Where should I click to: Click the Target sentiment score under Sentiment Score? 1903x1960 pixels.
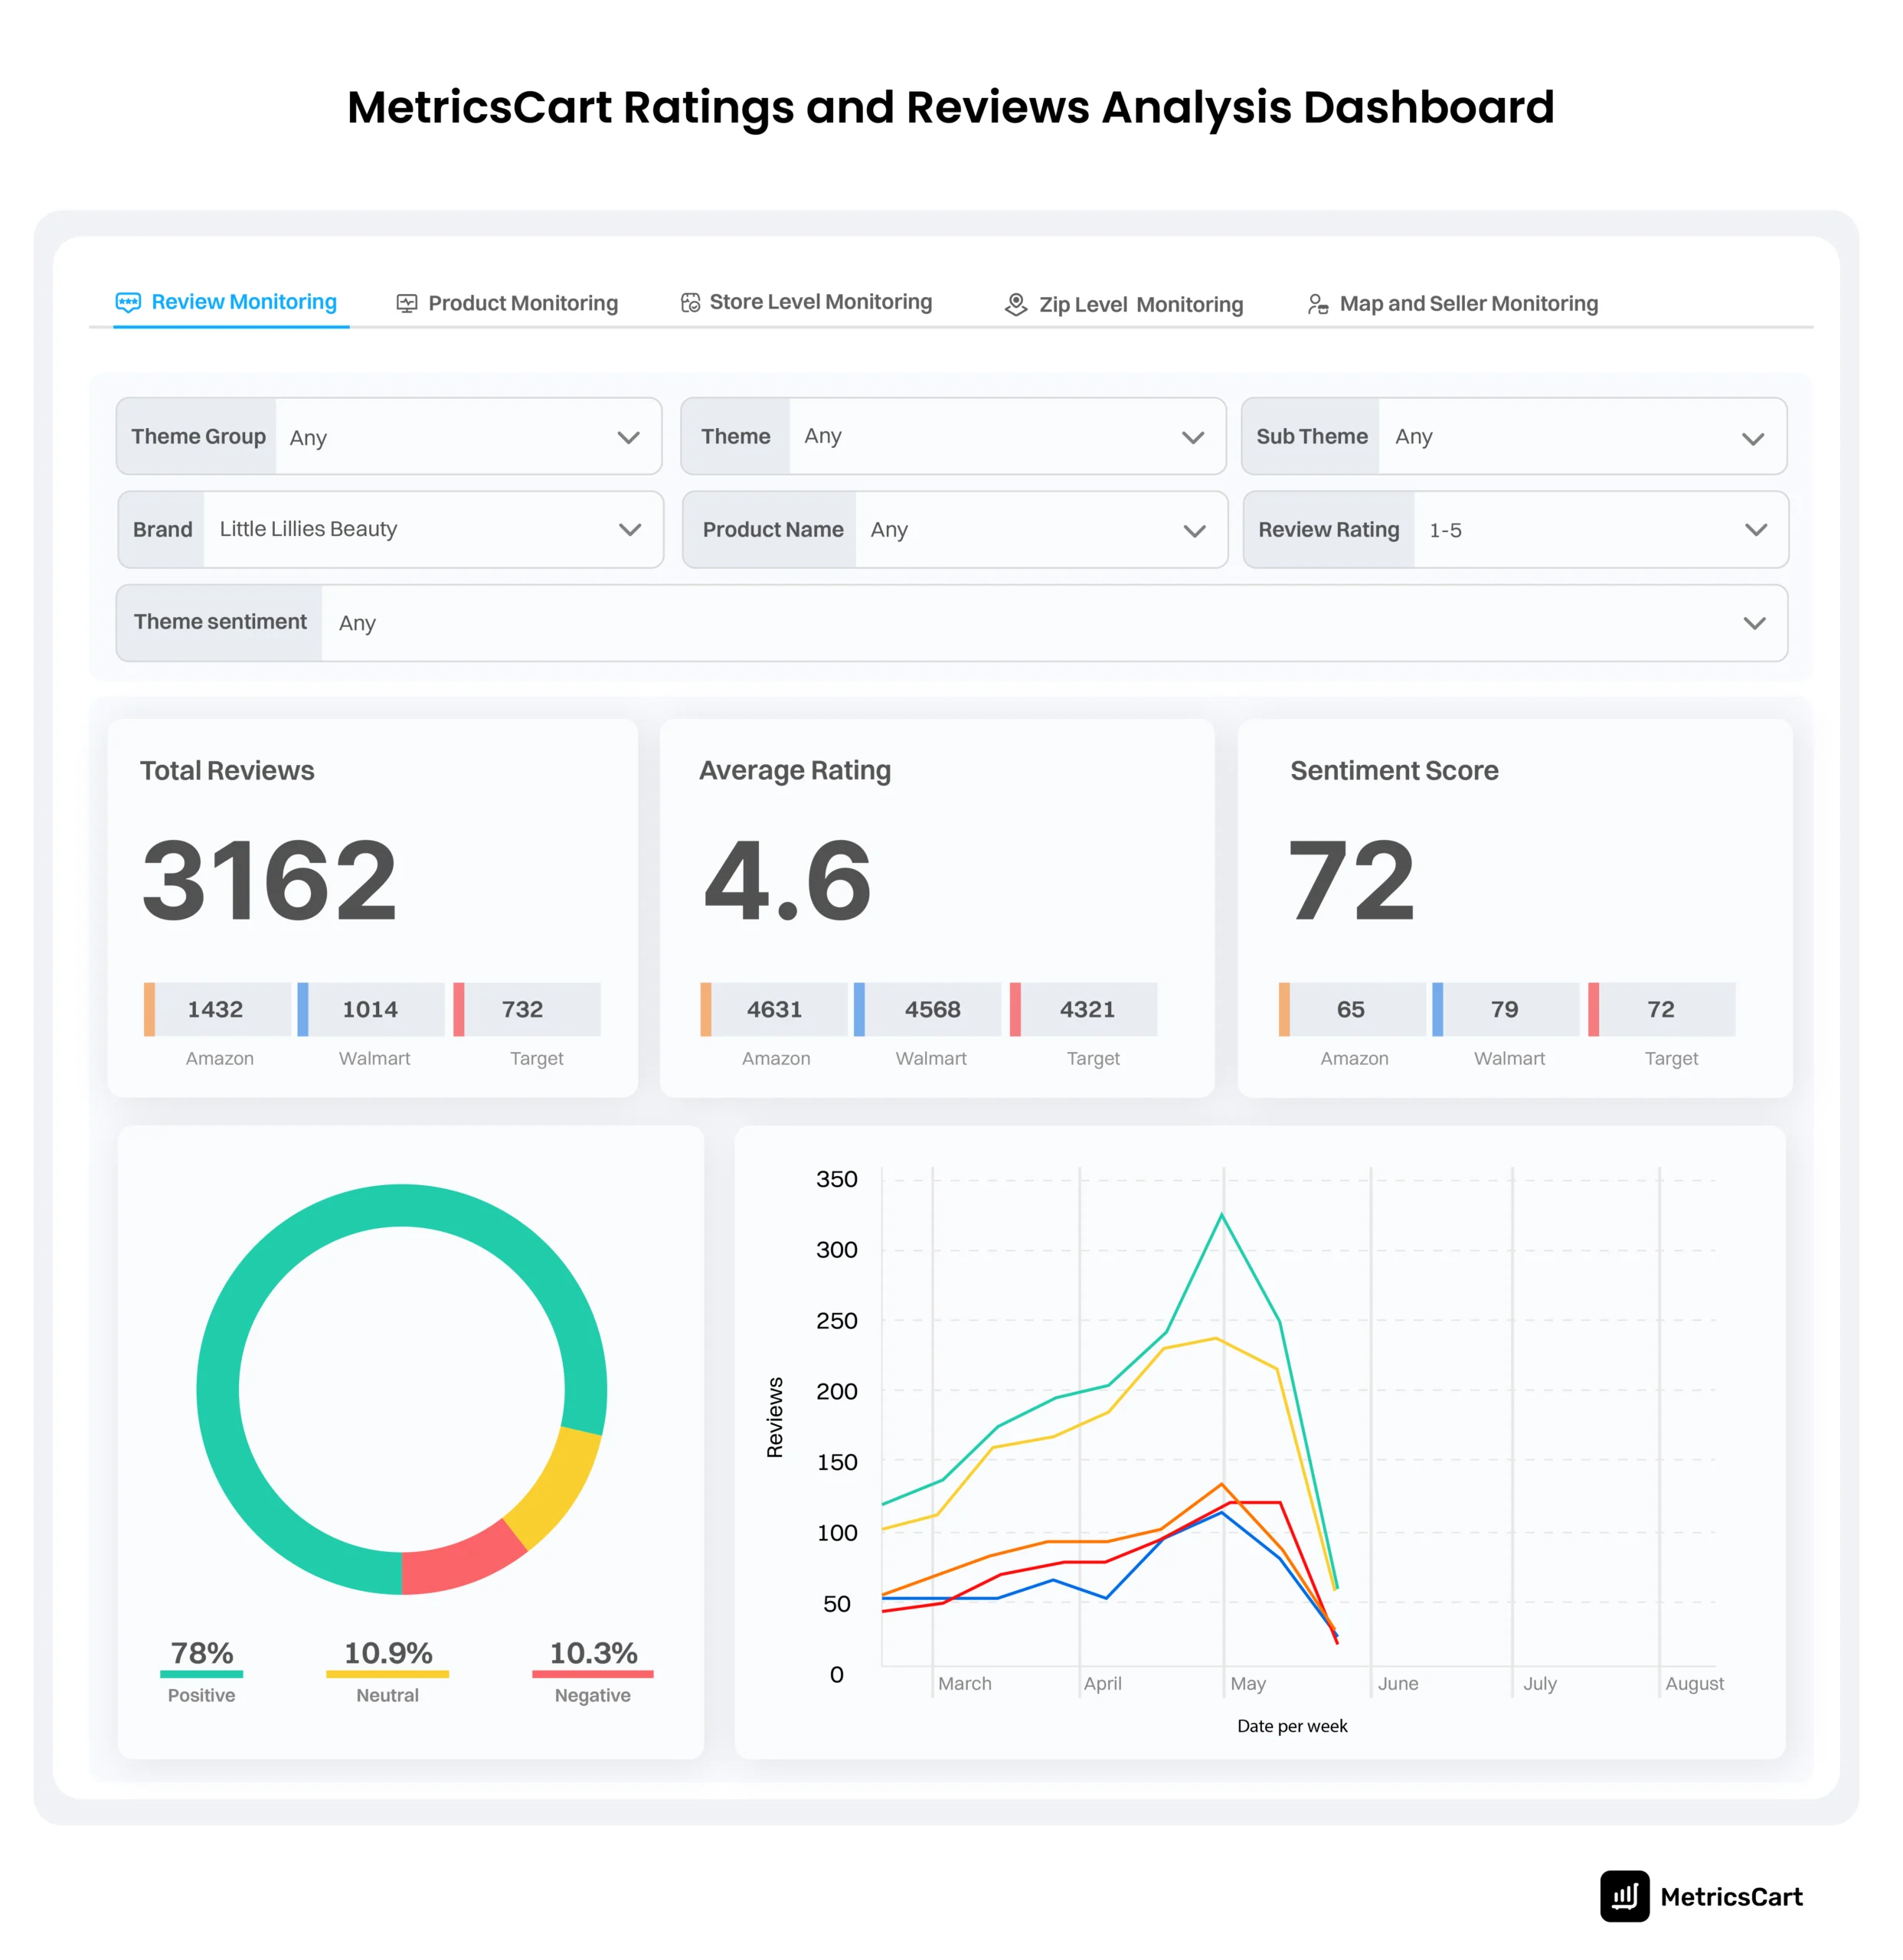click(x=1661, y=1009)
